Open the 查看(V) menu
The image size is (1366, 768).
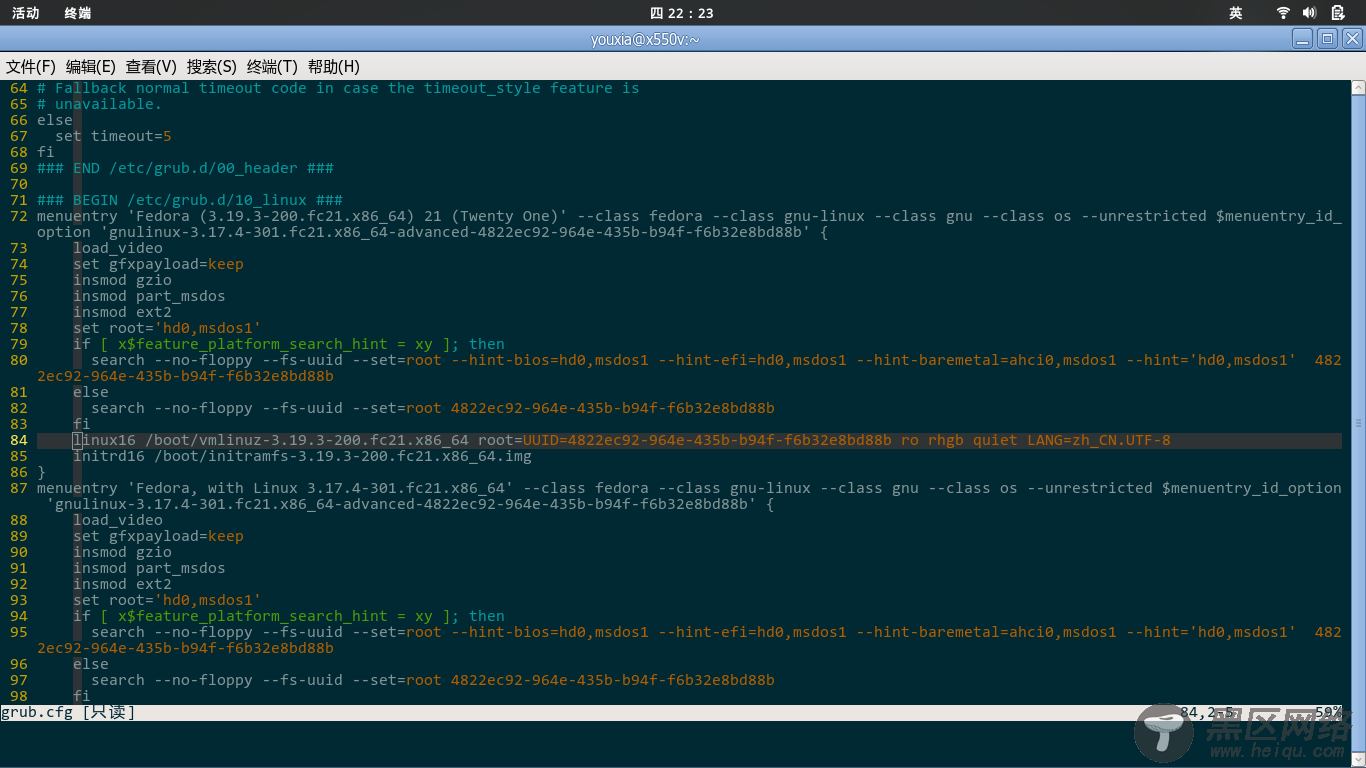coord(151,67)
